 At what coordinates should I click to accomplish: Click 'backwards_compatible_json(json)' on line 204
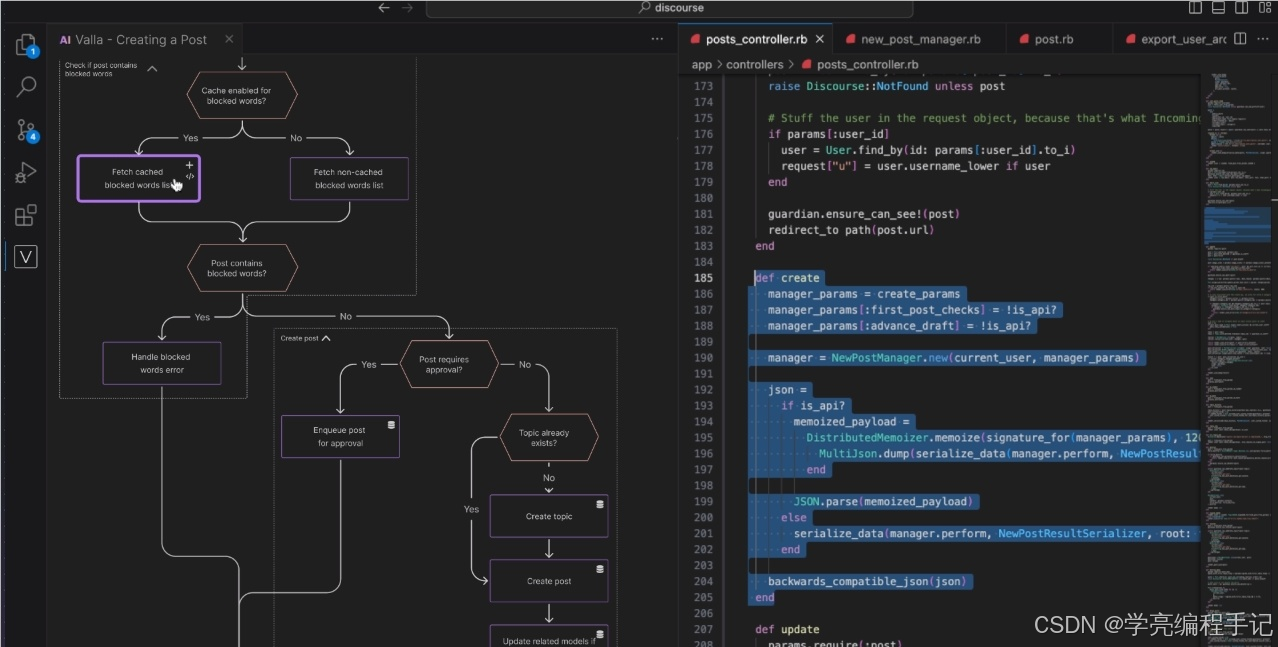[868, 581]
